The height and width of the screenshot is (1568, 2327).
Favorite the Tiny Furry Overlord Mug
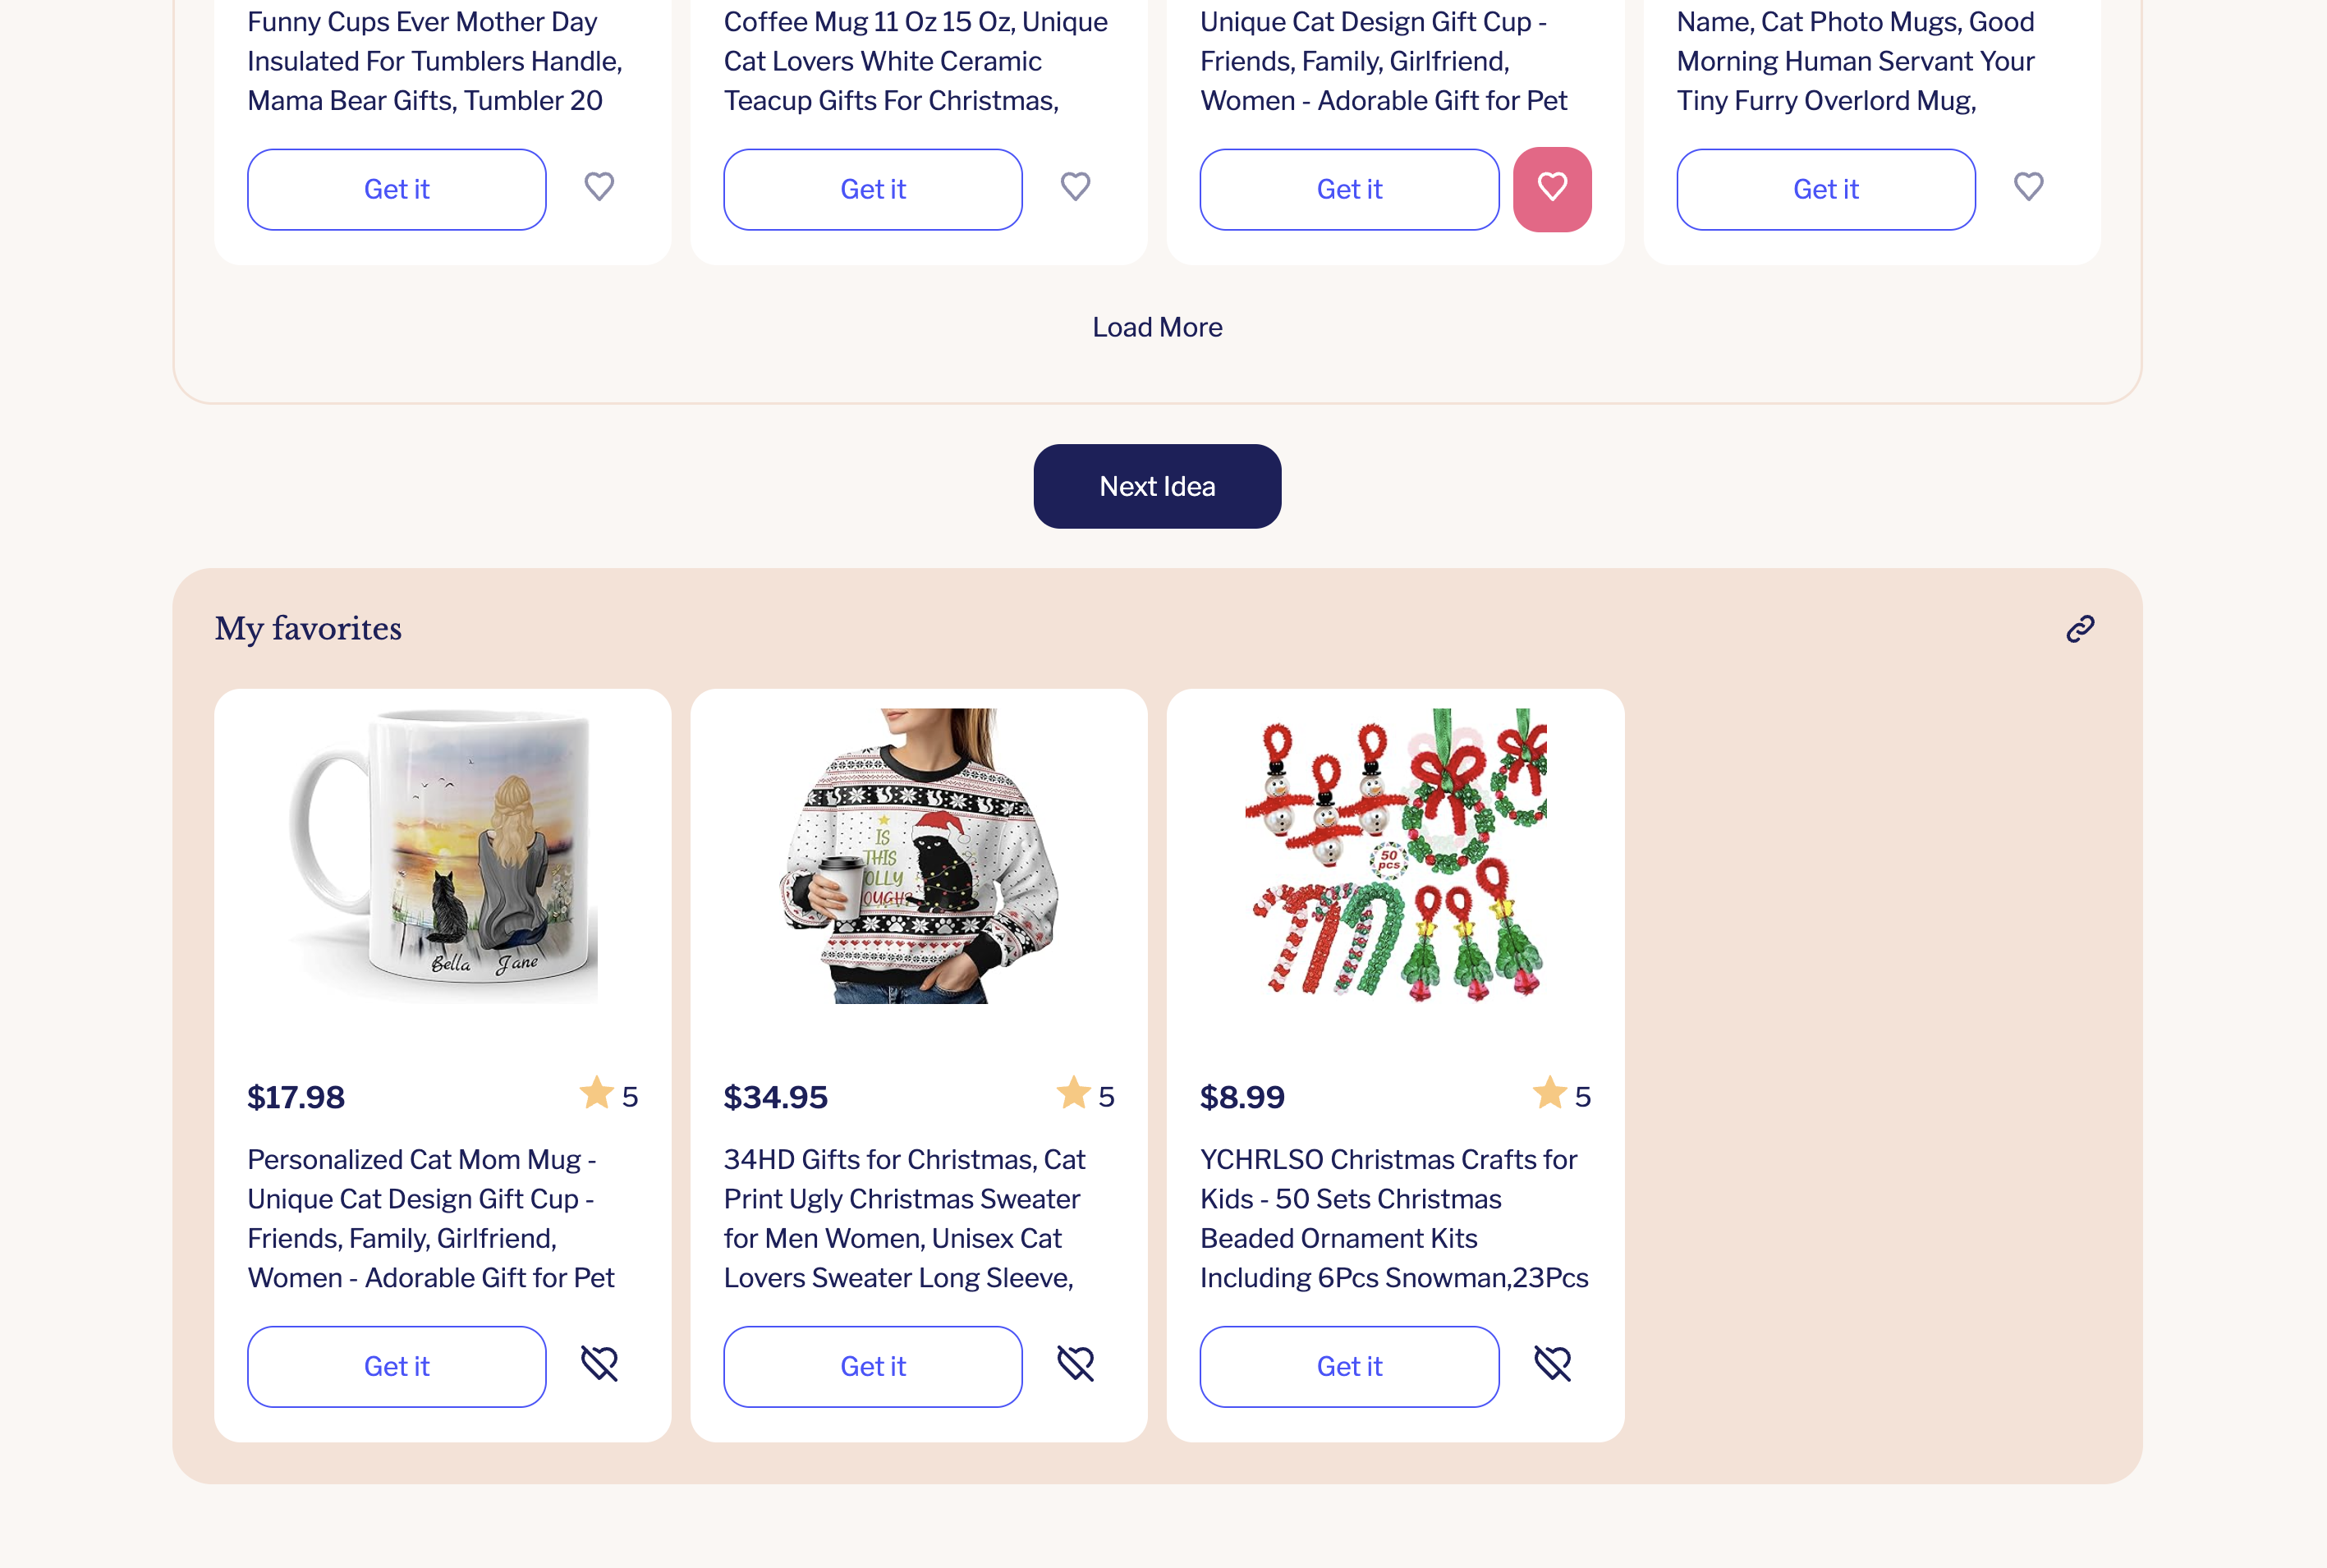[2028, 187]
